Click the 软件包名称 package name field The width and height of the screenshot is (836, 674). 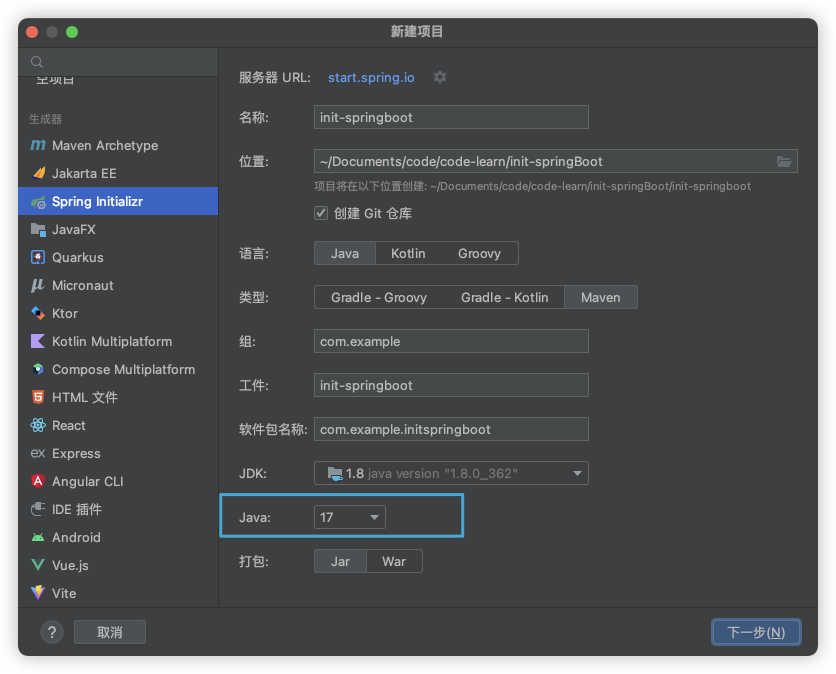pos(451,429)
